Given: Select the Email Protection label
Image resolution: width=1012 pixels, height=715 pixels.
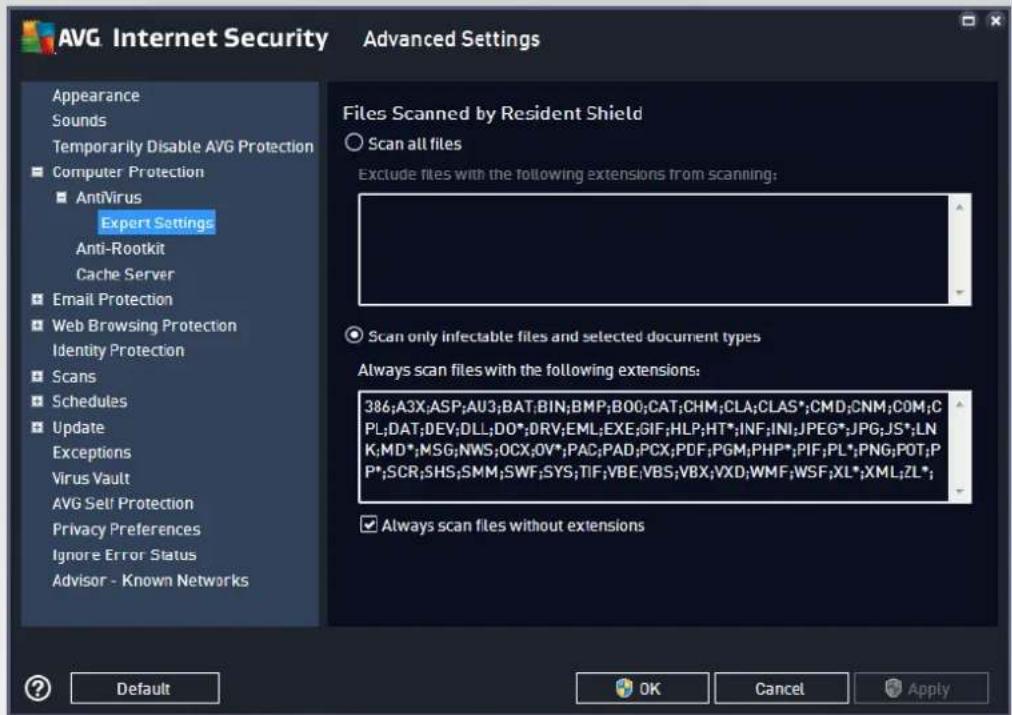Looking at the screenshot, I should (112, 299).
